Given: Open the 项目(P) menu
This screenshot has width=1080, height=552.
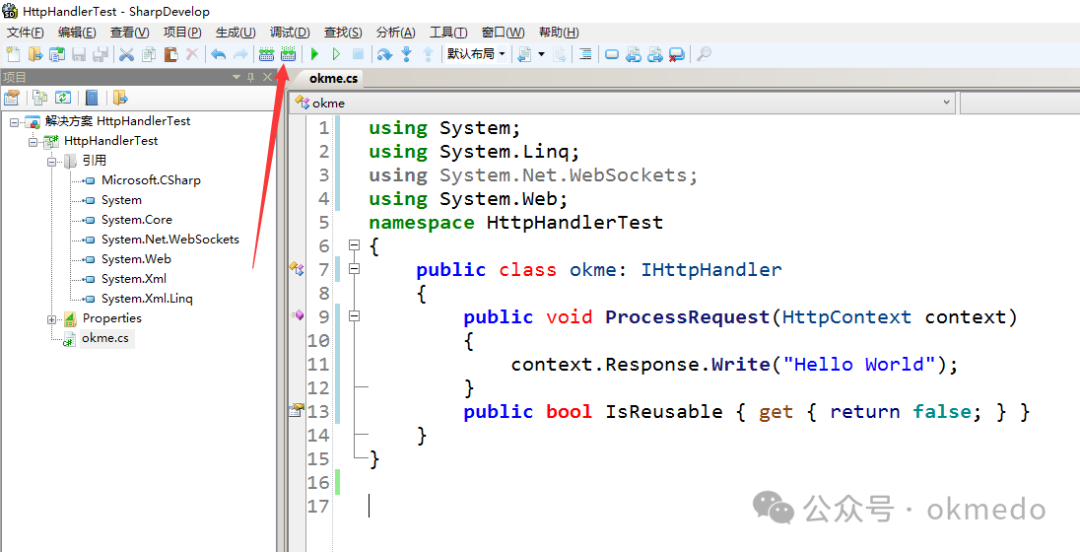Looking at the screenshot, I should click(183, 32).
